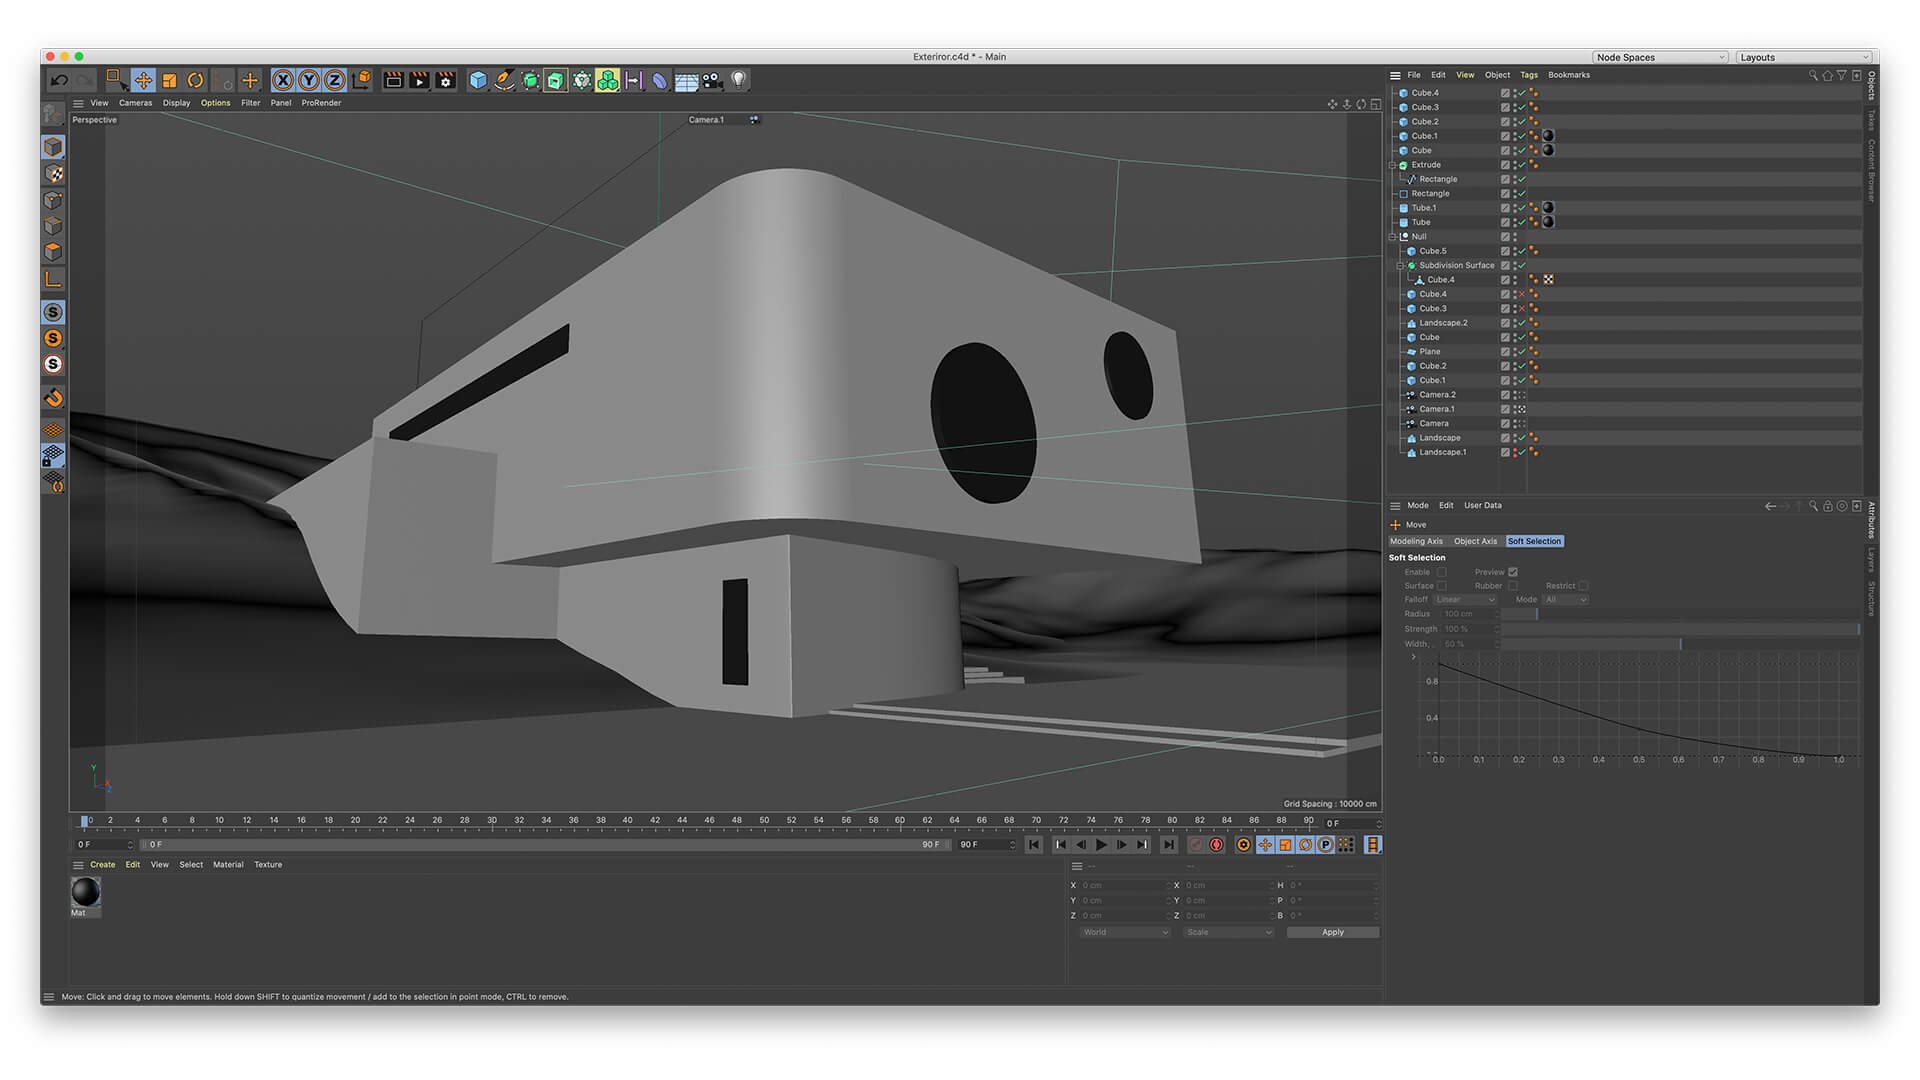Open Object Manager Bookmarks menu

pos(1568,75)
